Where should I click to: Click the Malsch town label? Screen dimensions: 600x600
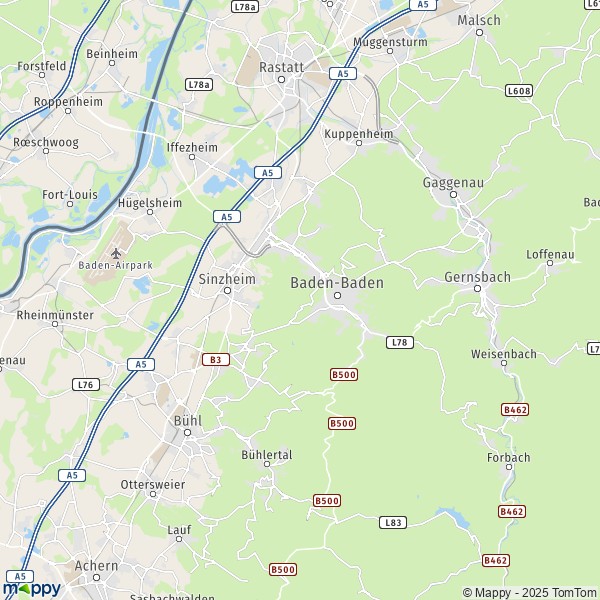point(479,20)
